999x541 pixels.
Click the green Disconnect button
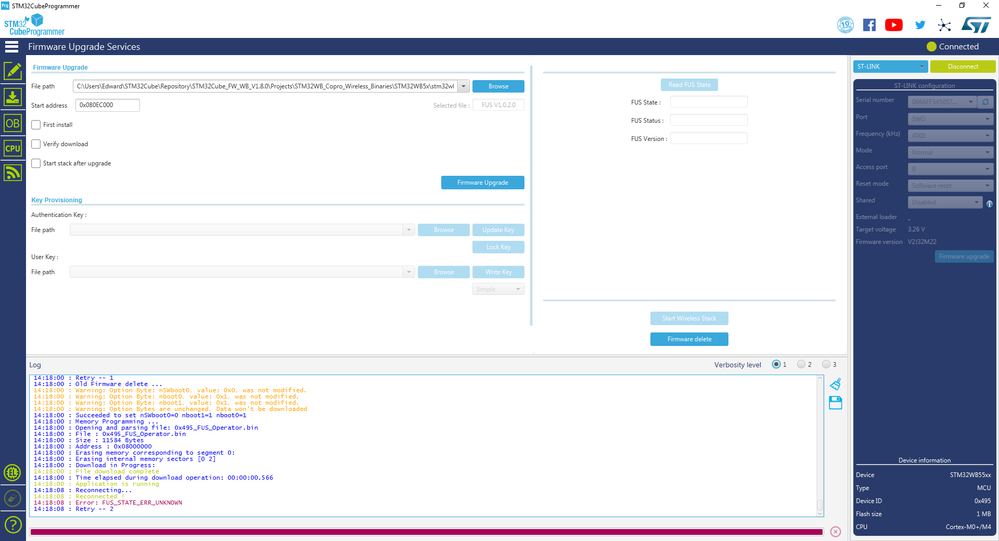[x=963, y=66]
